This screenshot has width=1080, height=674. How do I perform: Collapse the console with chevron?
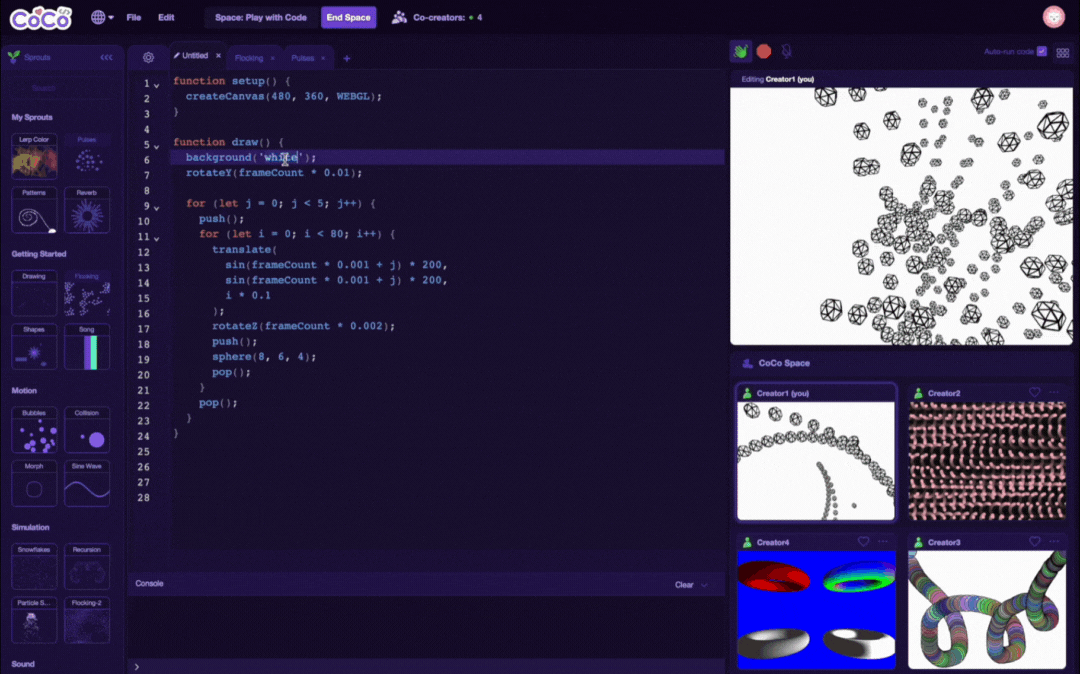pos(705,585)
